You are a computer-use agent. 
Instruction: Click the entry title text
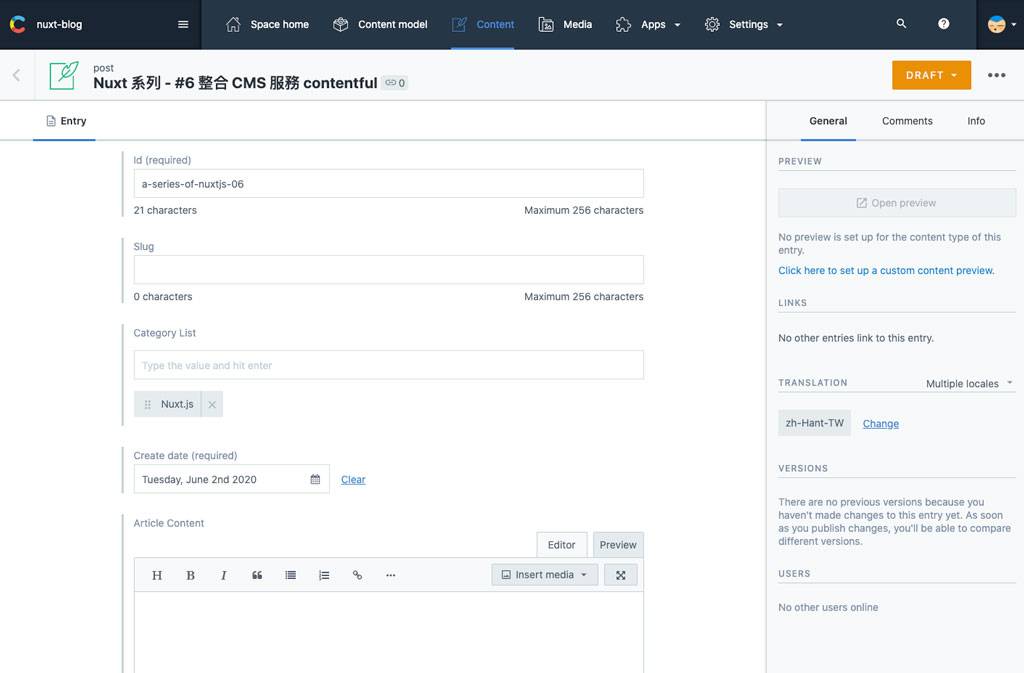coord(235,83)
